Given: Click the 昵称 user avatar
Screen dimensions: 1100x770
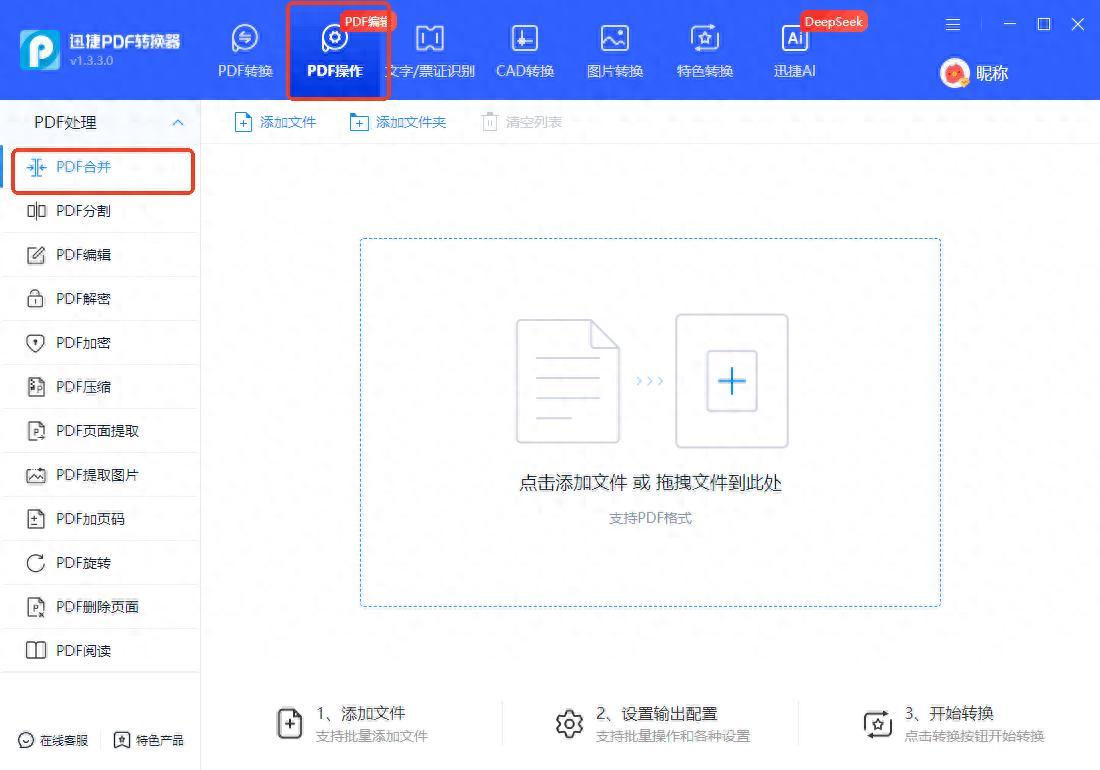Looking at the screenshot, I should click(955, 73).
